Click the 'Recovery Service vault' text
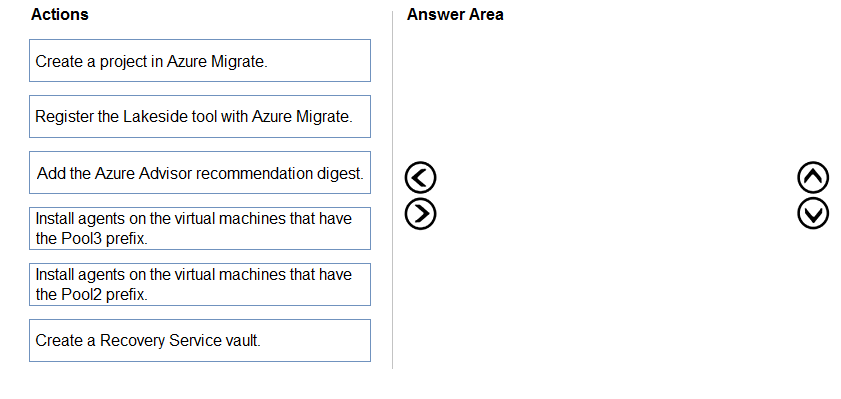This screenshot has width=841, height=399. click(x=180, y=341)
